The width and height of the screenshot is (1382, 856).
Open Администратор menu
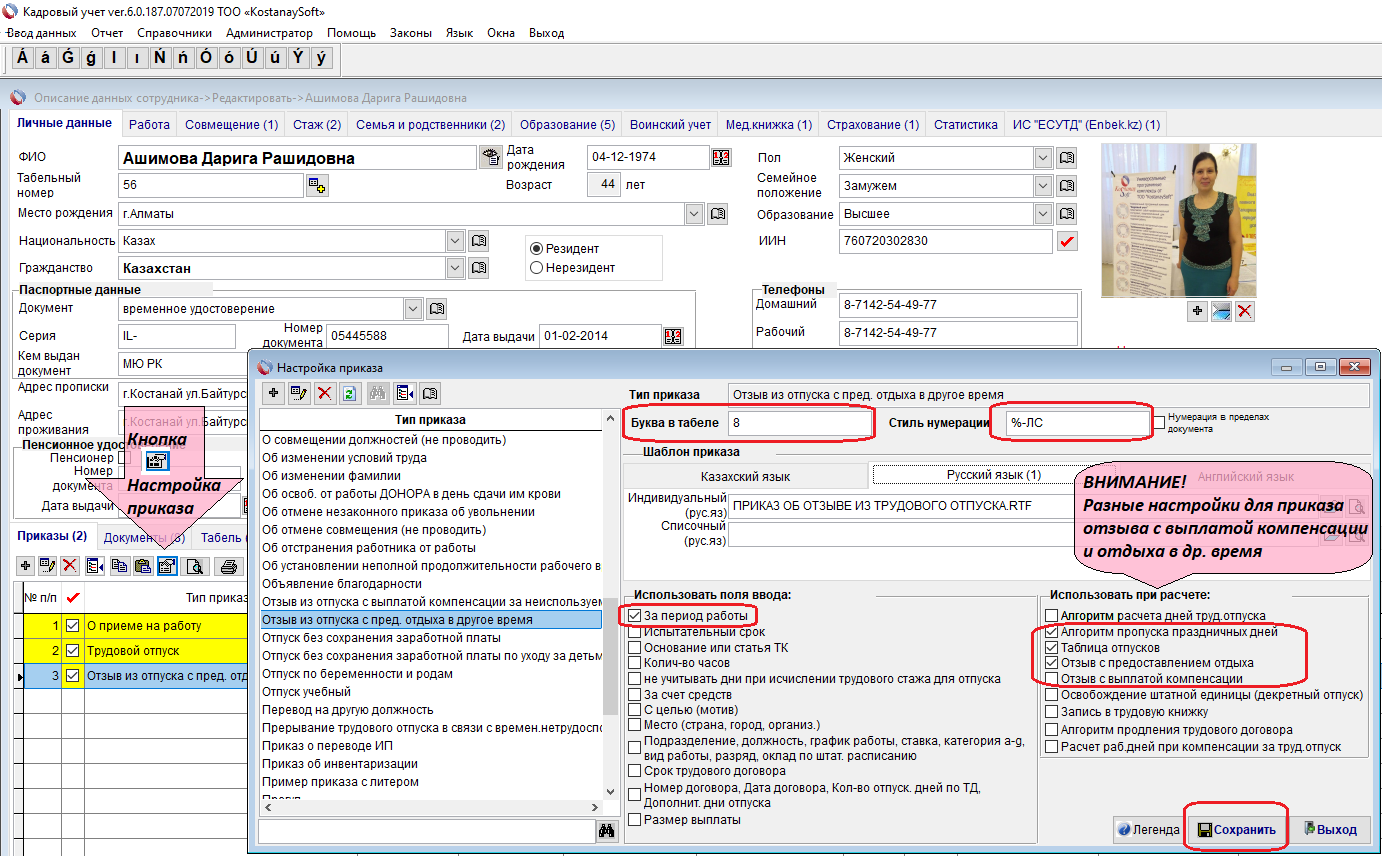coord(269,33)
